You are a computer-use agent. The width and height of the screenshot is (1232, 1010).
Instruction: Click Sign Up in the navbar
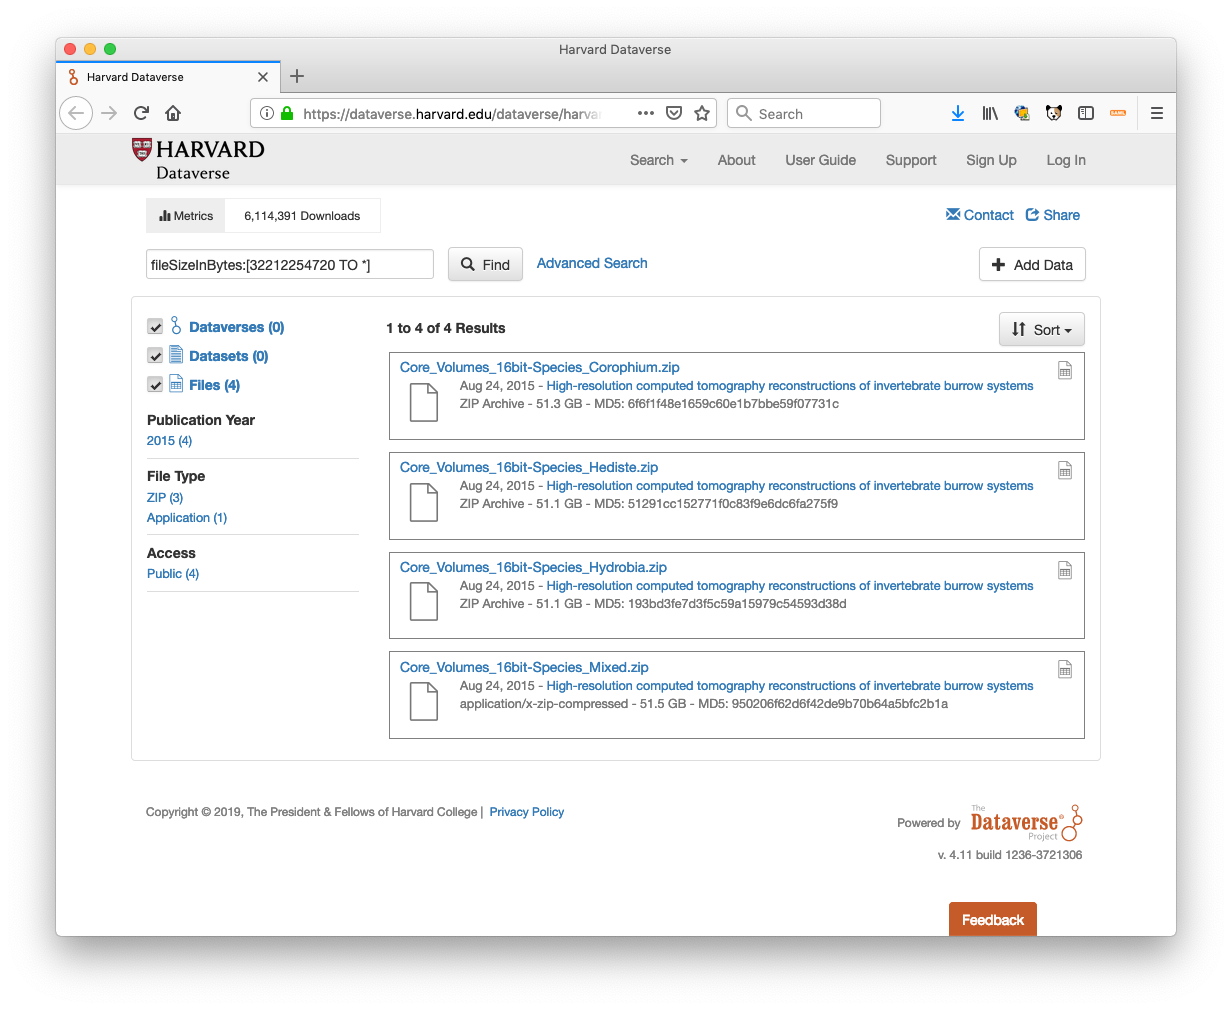click(991, 160)
